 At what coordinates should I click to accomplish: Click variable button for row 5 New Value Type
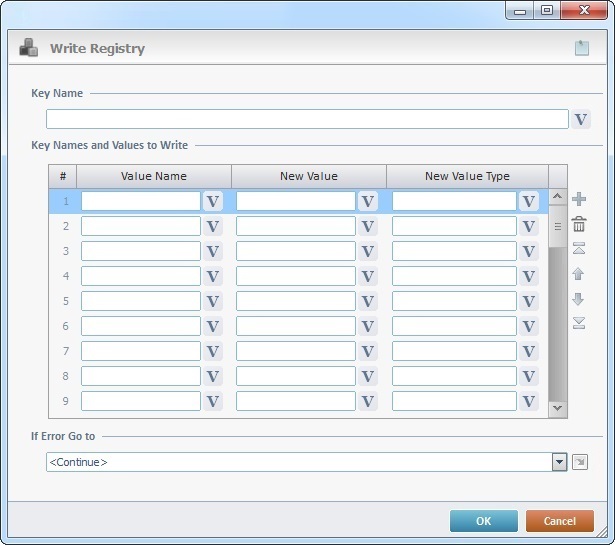[x=529, y=301]
